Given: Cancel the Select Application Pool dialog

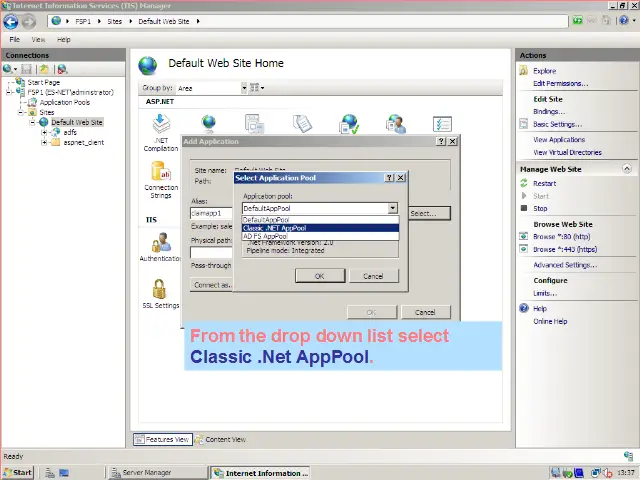Looking at the screenshot, I should (373, 276).
